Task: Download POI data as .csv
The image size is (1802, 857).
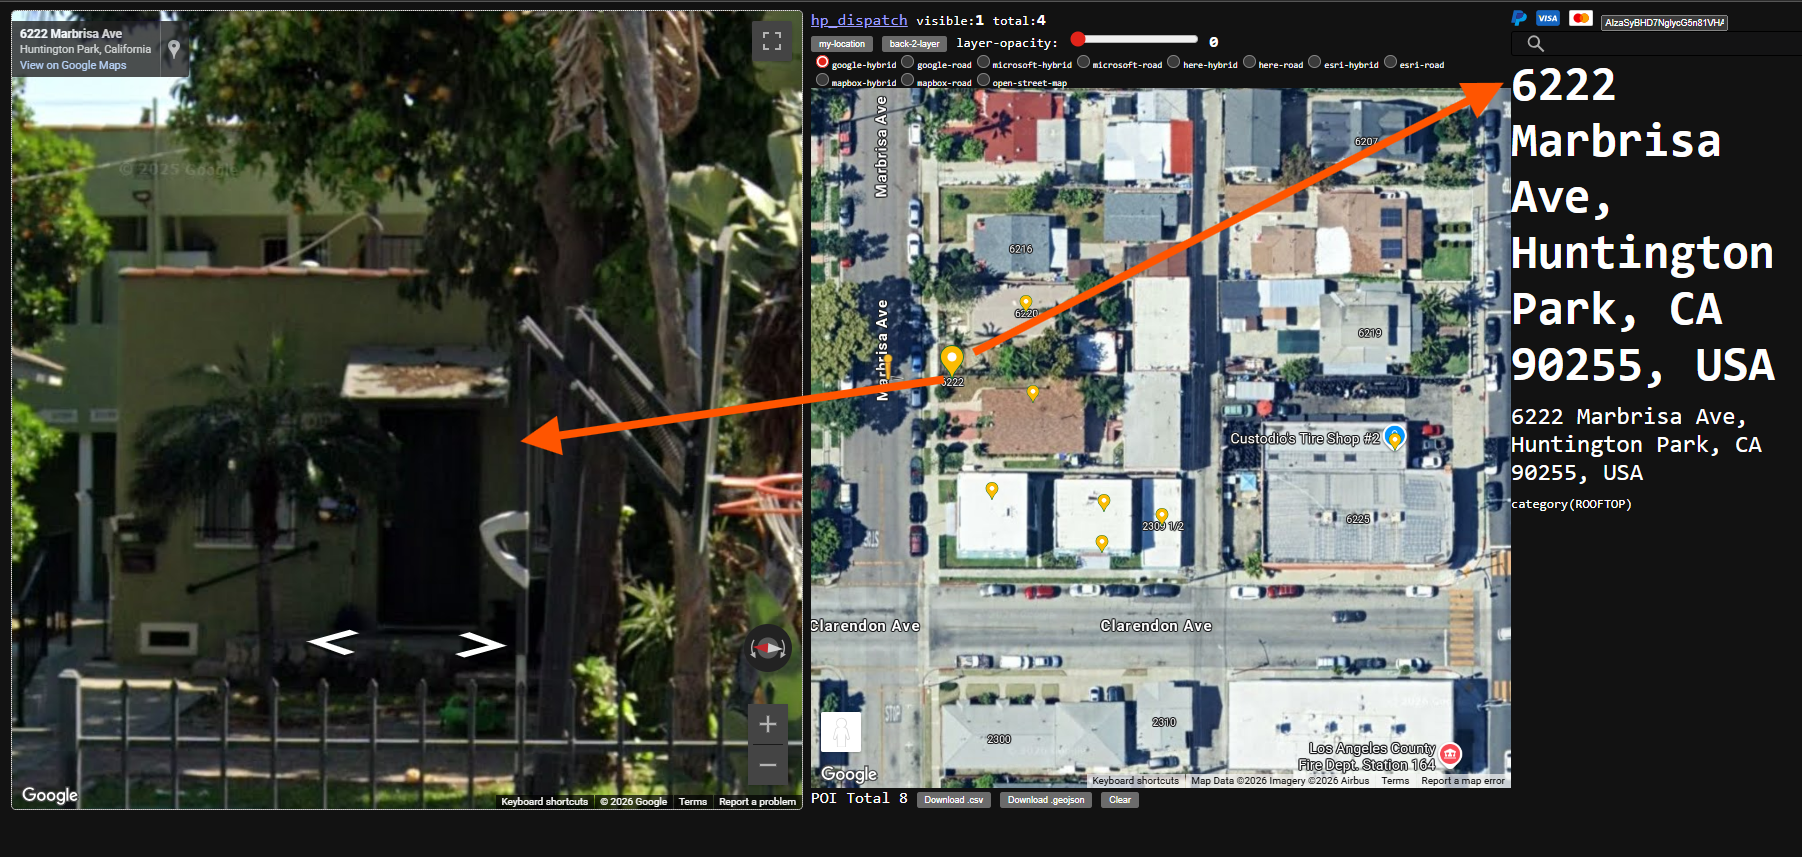Action: tap(953, 800)
